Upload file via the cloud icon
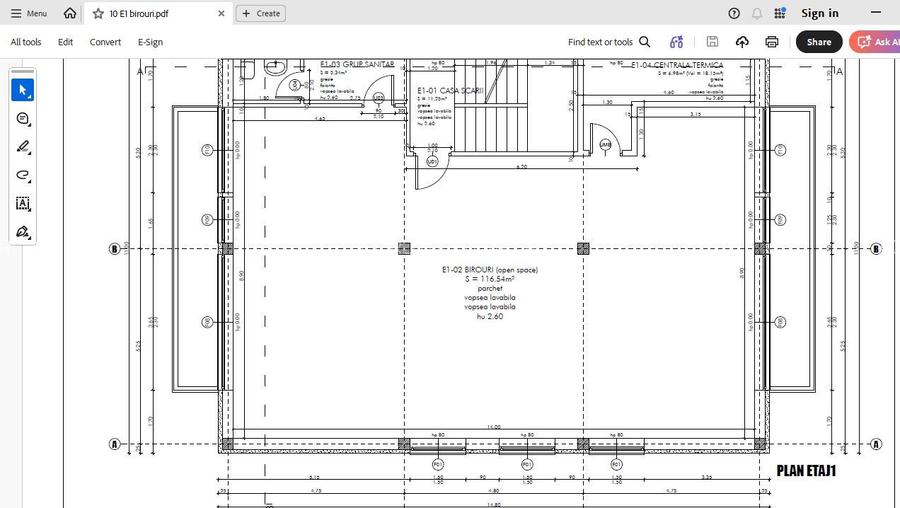Viewport: 900px width, 508px height. pos(742,42)
